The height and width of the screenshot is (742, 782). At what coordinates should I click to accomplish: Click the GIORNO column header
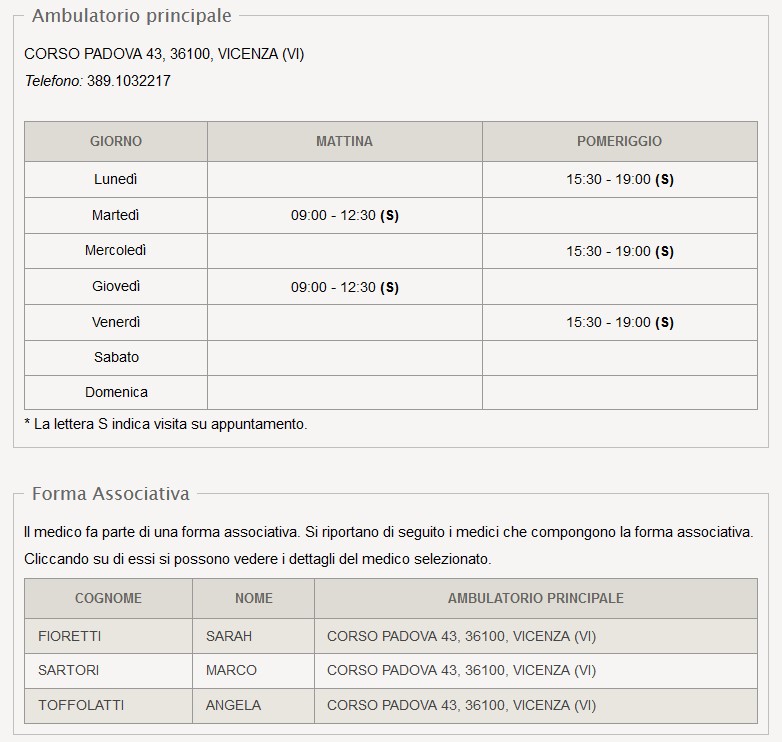tap(116, 141)
